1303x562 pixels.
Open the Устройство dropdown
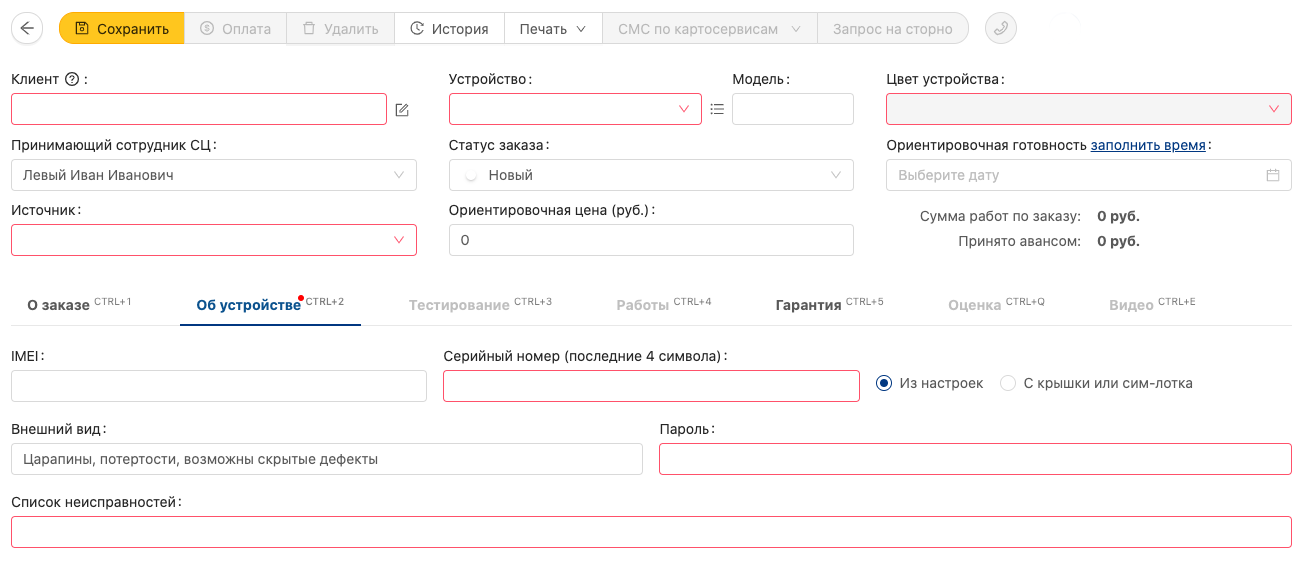(x=575, y=109)
